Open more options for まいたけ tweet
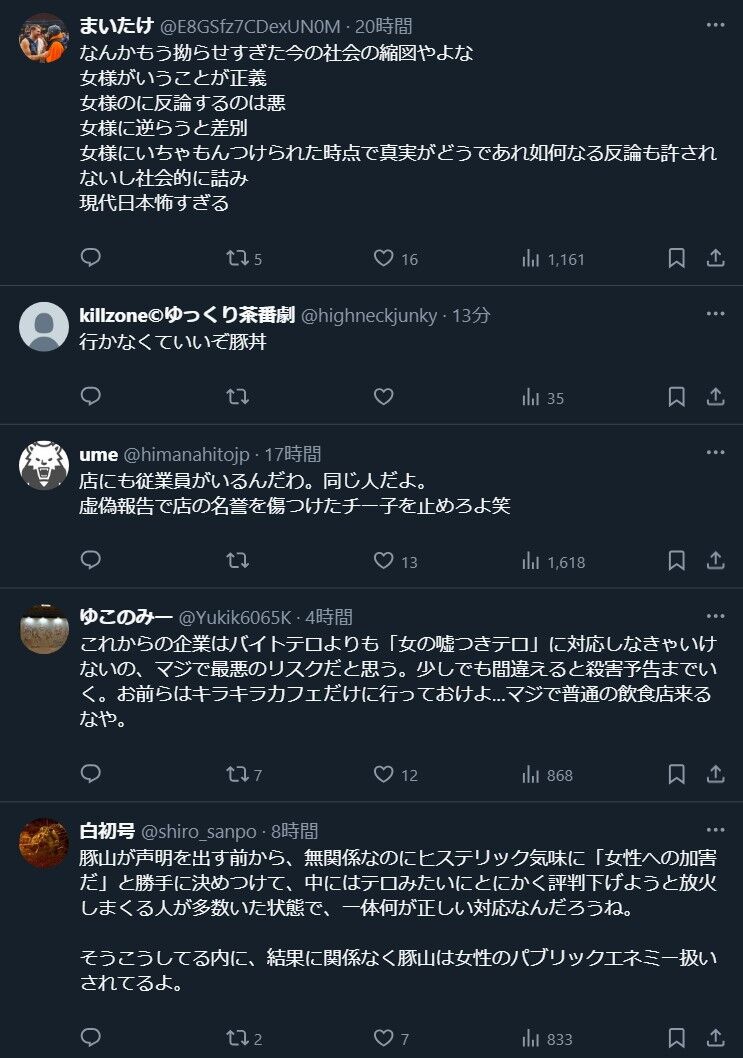This screenshot has width=743, height=1058. (715, 24)
